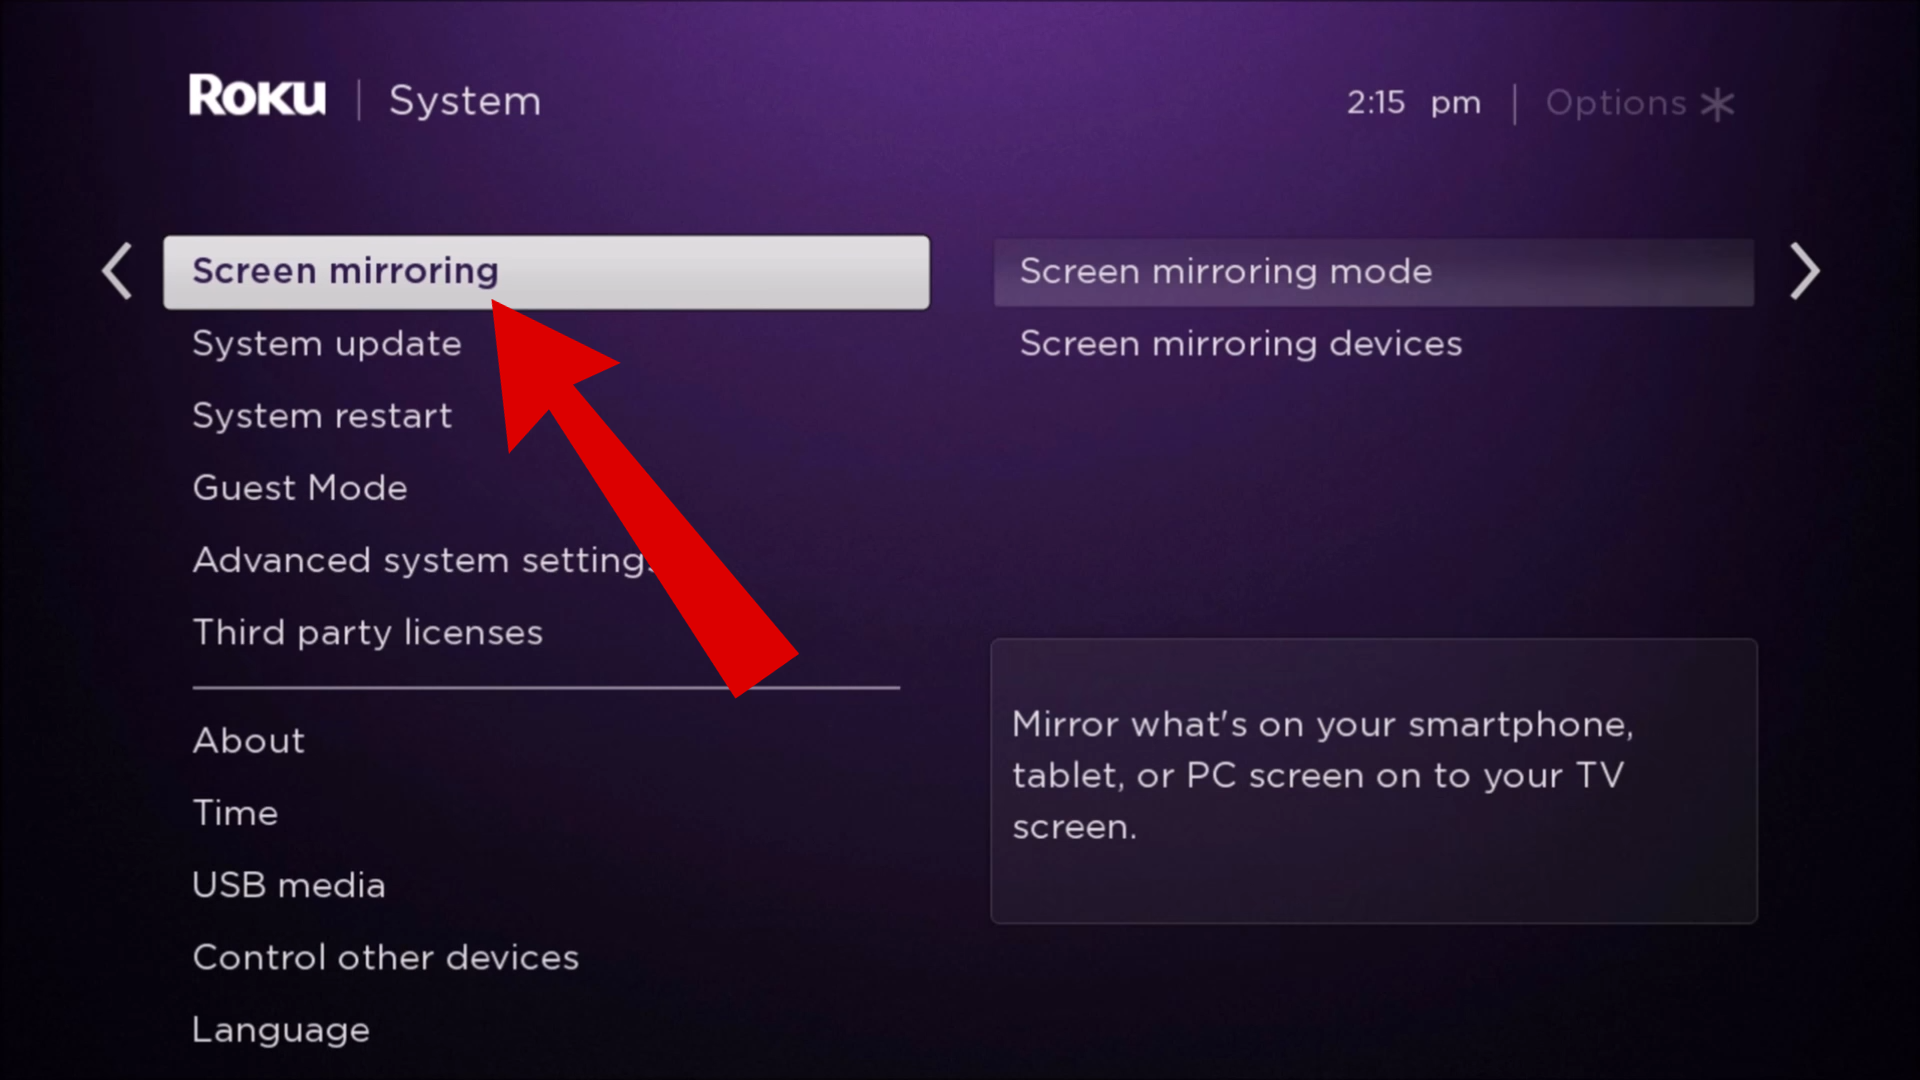Screen dimensions: 1920x1080
Task: Go back with the left chevron arrow
Action: pyautogui.click(x=117, y=271)
